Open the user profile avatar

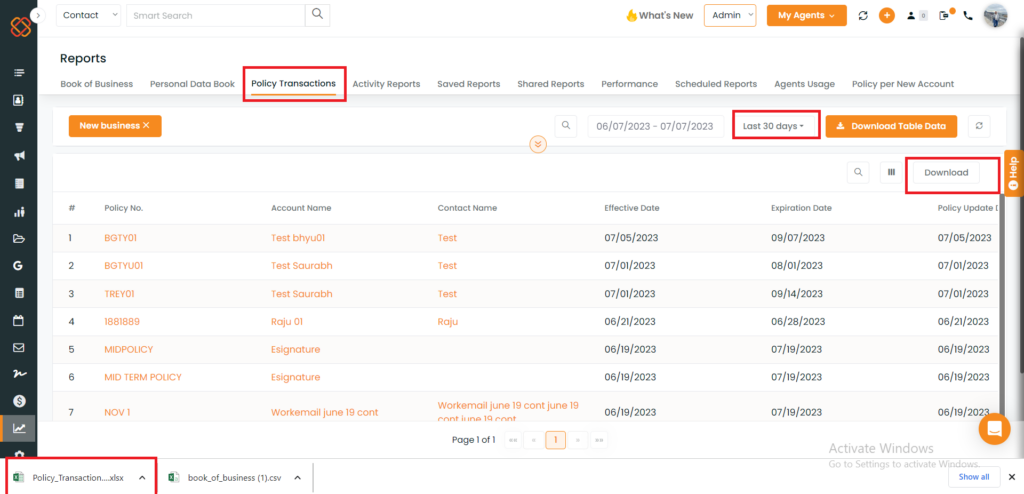995,15
